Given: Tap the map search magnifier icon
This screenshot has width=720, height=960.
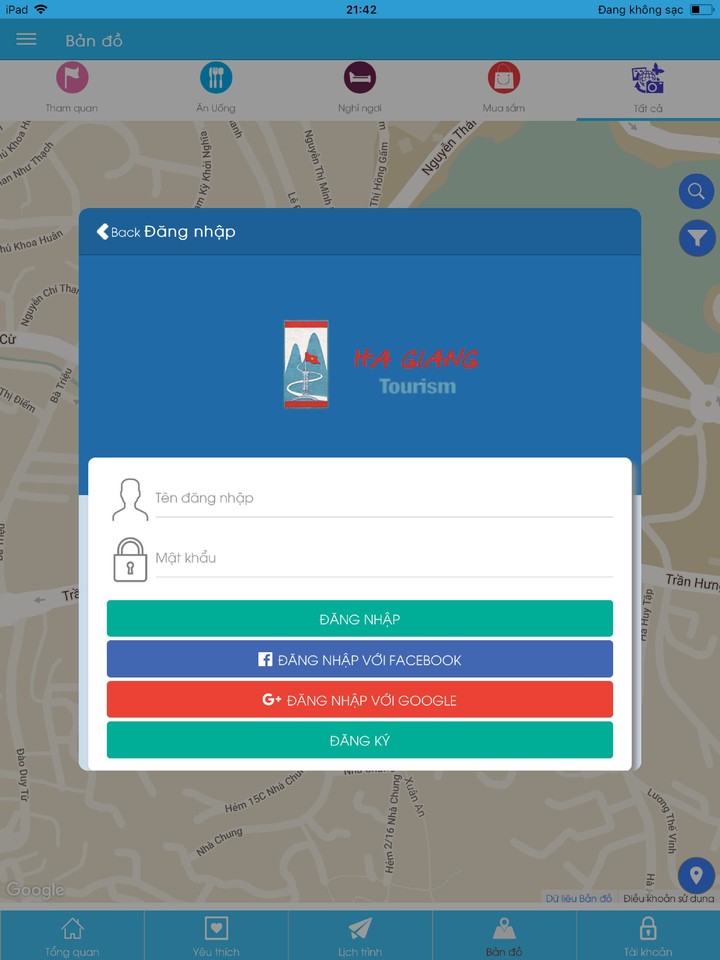Looking at the screenshot, I should (x=696, y=191).
